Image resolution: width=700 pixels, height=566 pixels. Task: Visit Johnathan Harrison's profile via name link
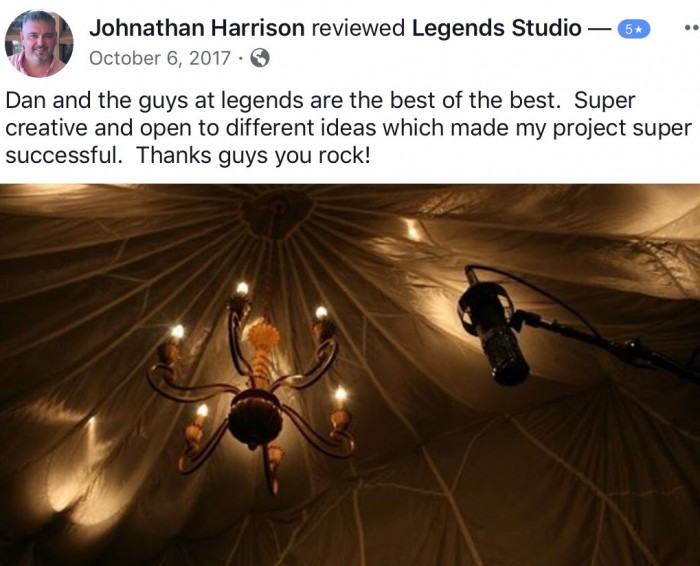(197, 28)
